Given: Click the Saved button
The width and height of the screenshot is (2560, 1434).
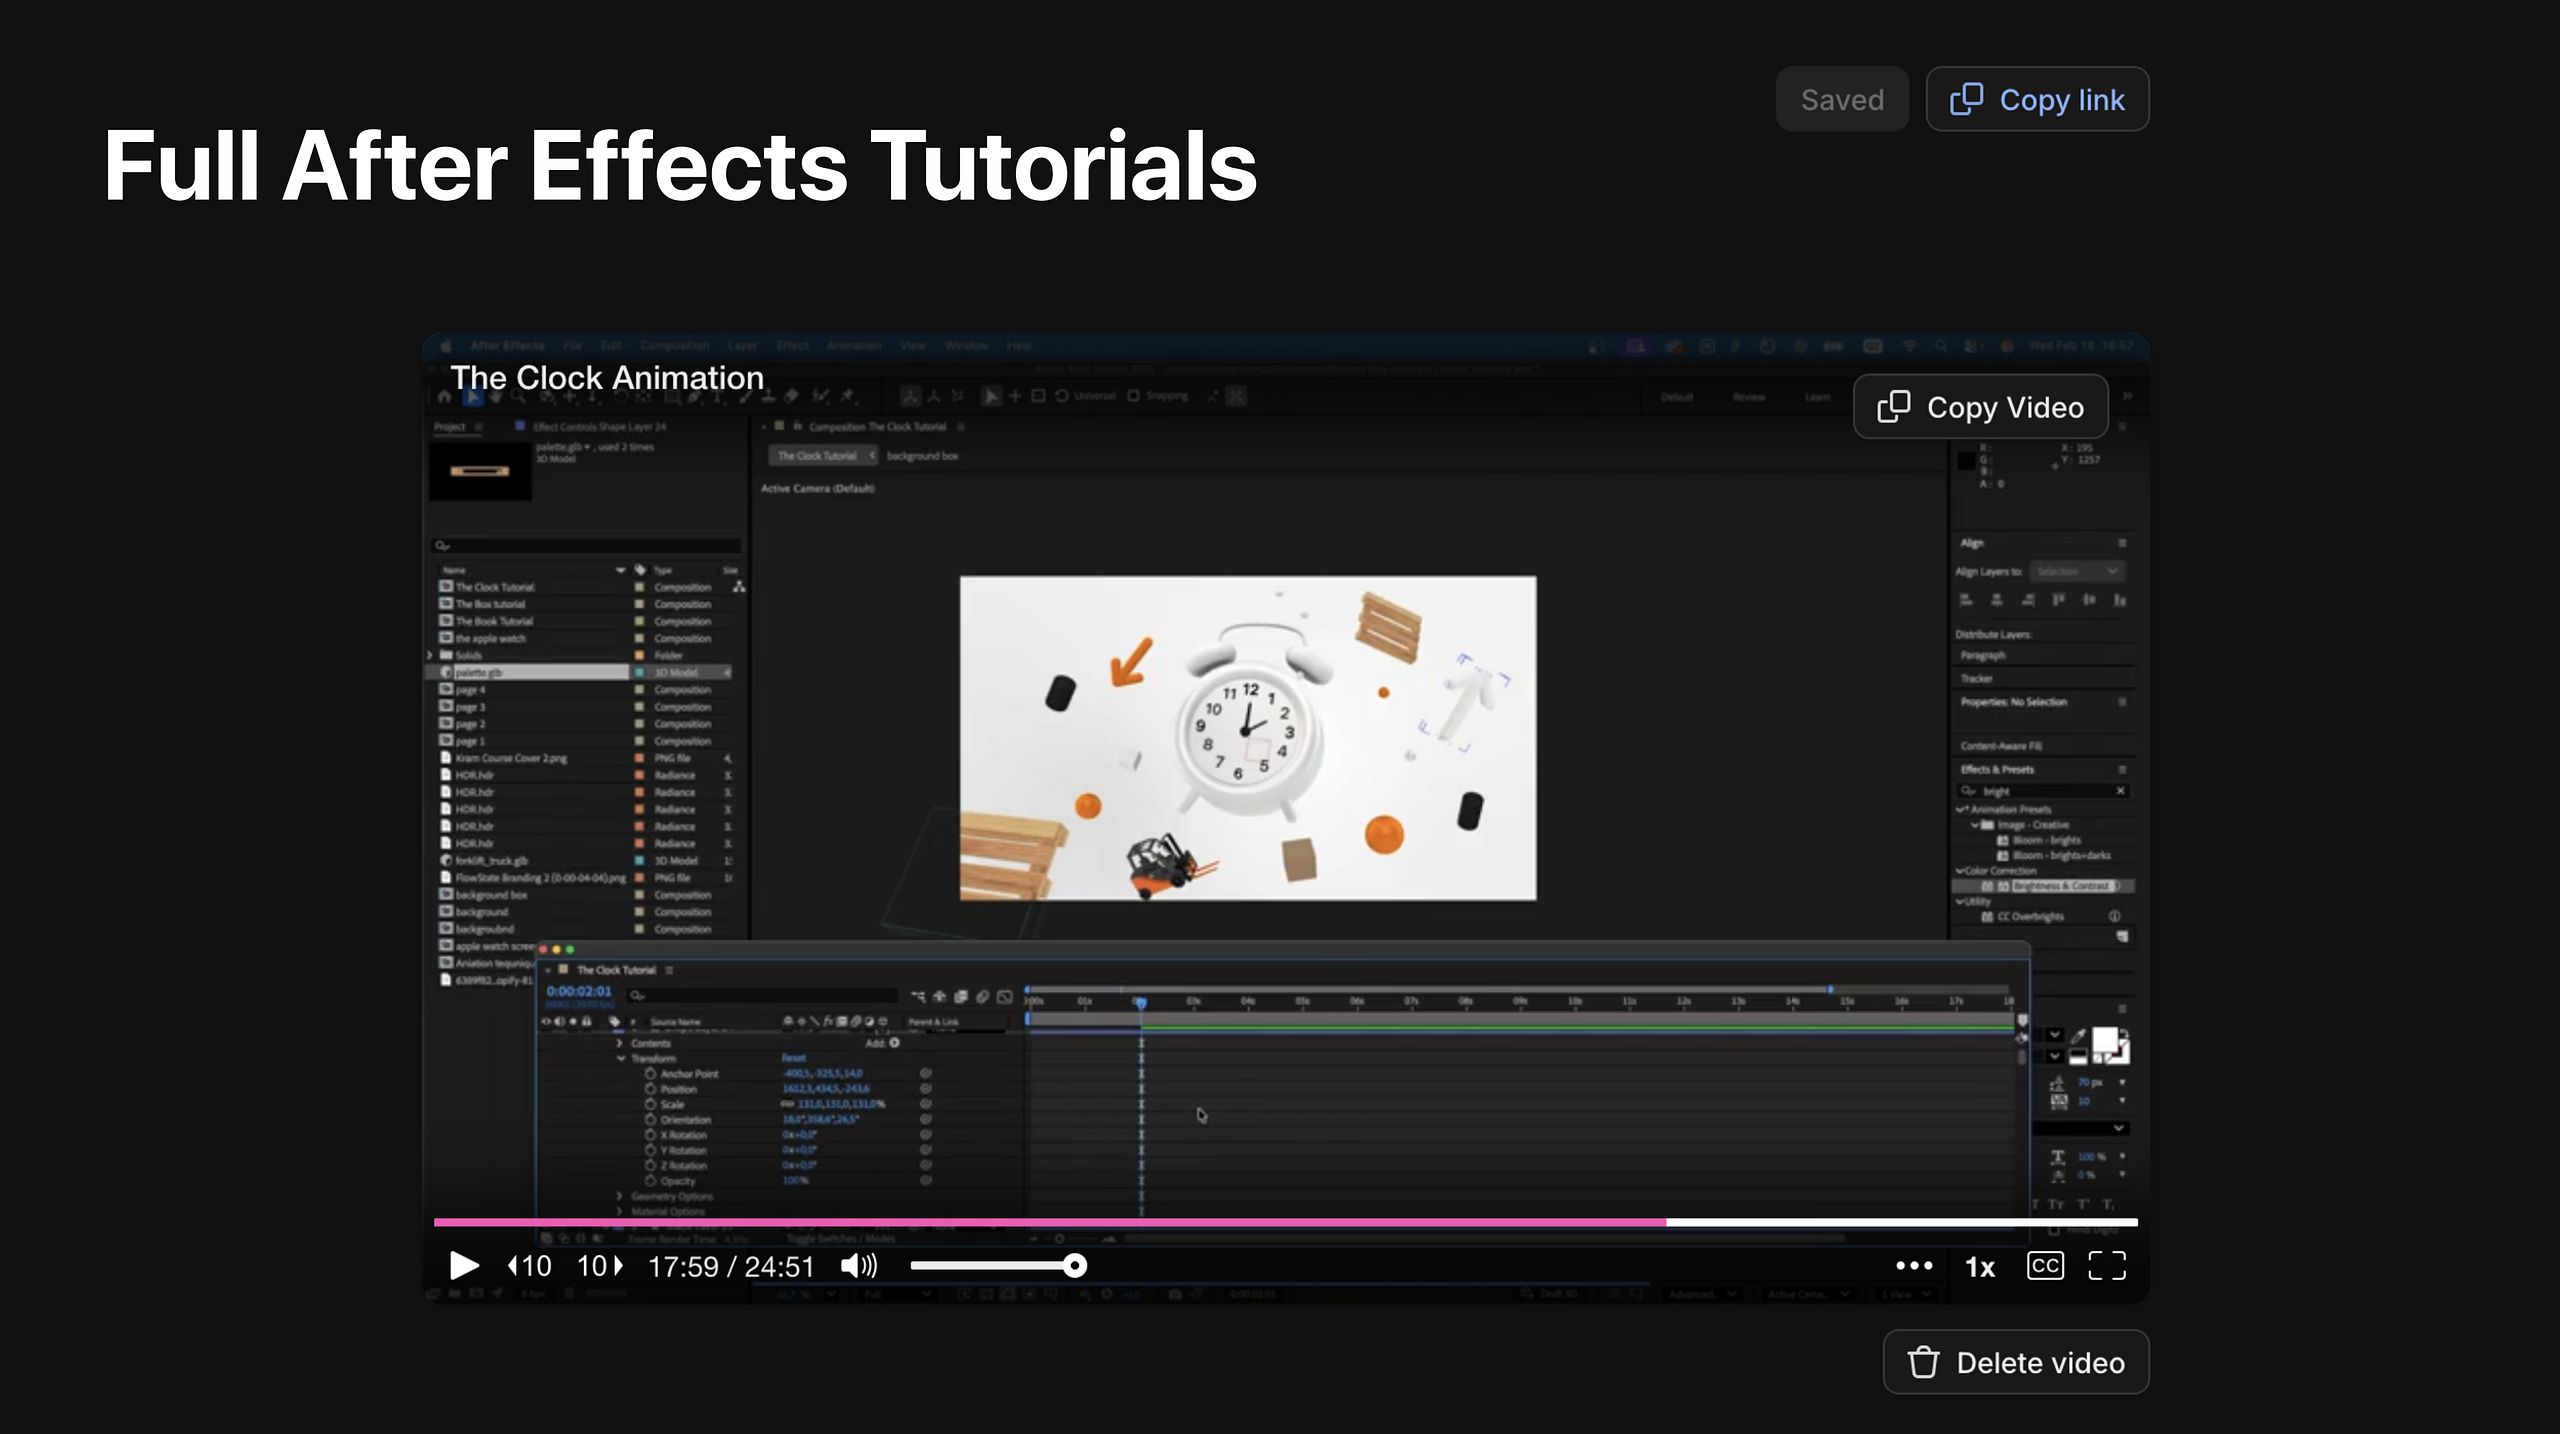Looking at the screenshot, I should pyautogui.click(x=1842, y=99).
